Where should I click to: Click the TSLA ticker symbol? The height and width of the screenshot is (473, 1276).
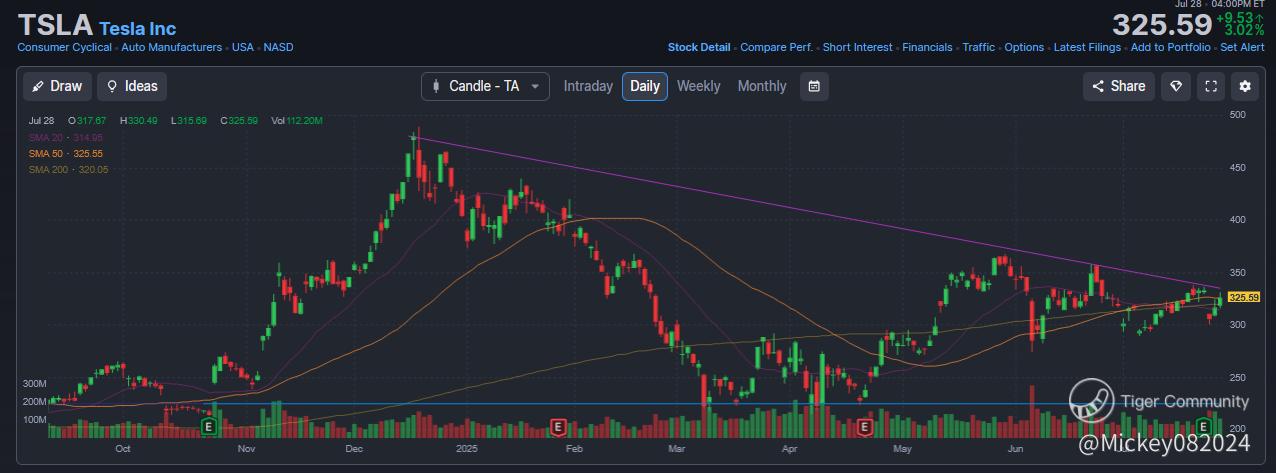tap(55, 25)
